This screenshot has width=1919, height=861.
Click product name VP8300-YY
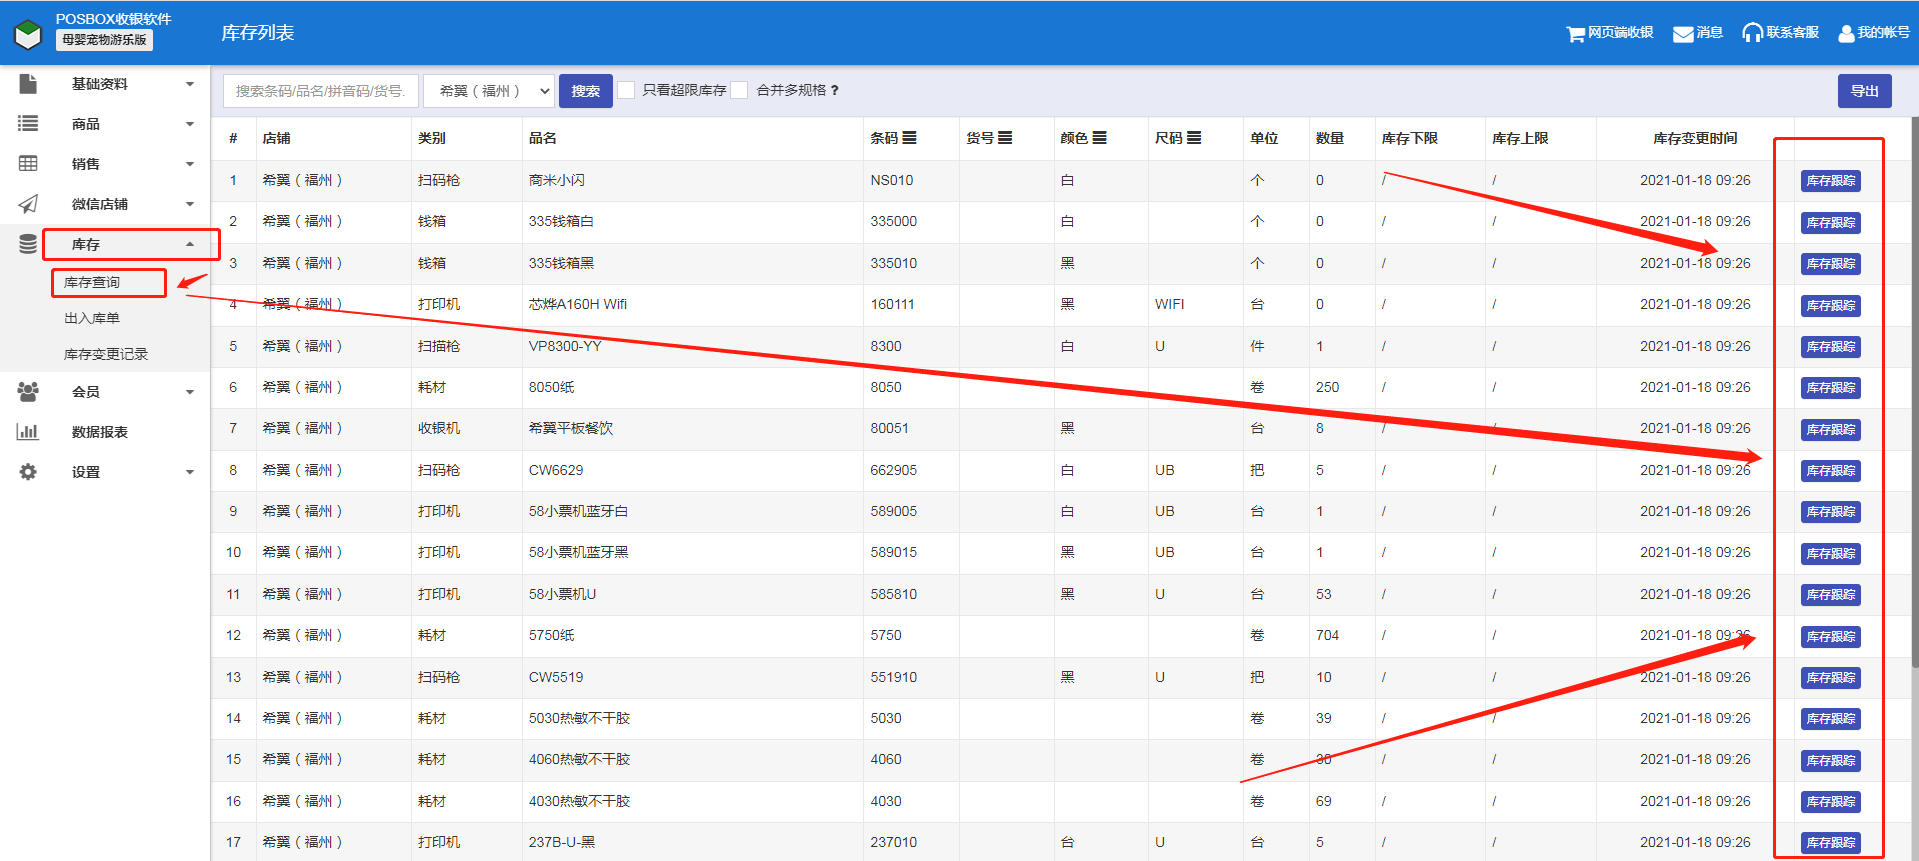tap(565, 346)
